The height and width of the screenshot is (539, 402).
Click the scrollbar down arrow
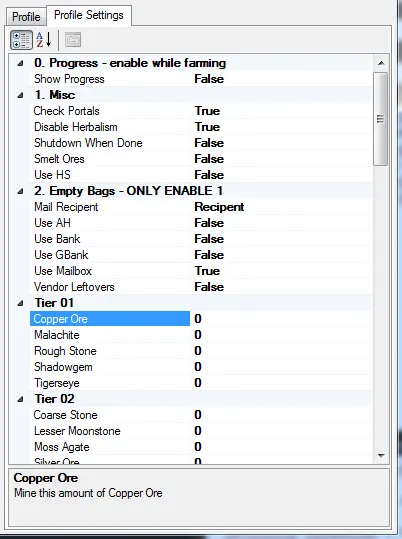[381, 455]
